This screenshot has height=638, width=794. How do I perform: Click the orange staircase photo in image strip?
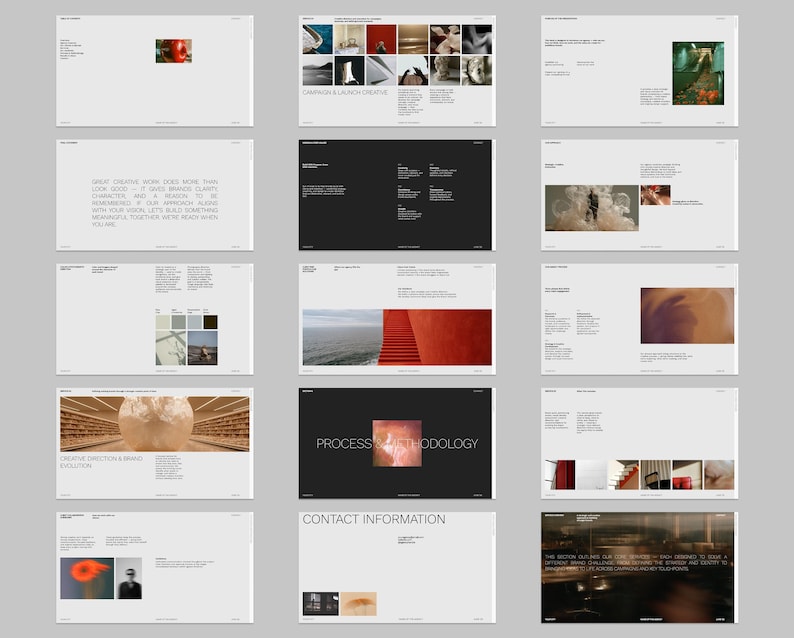623,474
